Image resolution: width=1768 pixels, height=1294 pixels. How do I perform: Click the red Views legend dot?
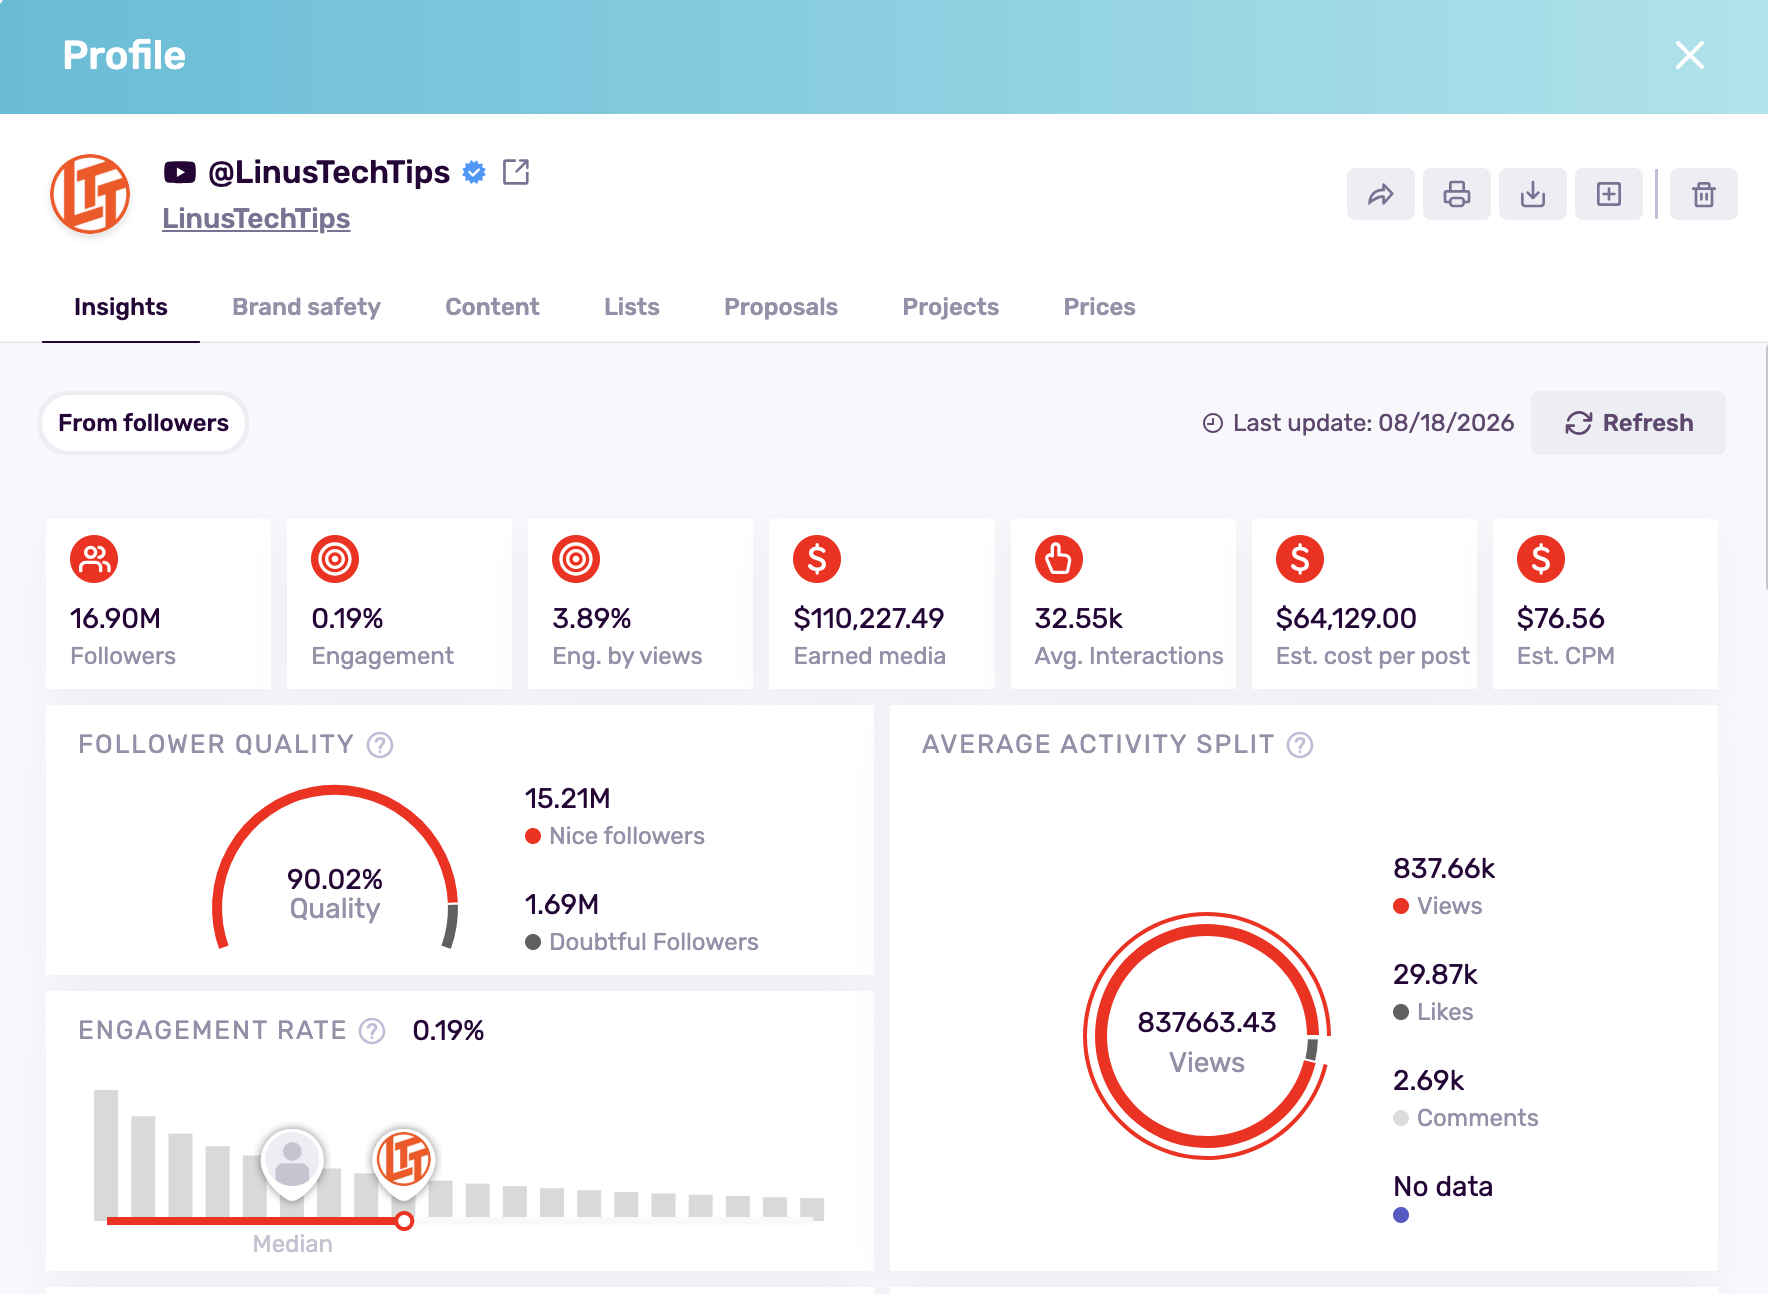(1401, 906)
